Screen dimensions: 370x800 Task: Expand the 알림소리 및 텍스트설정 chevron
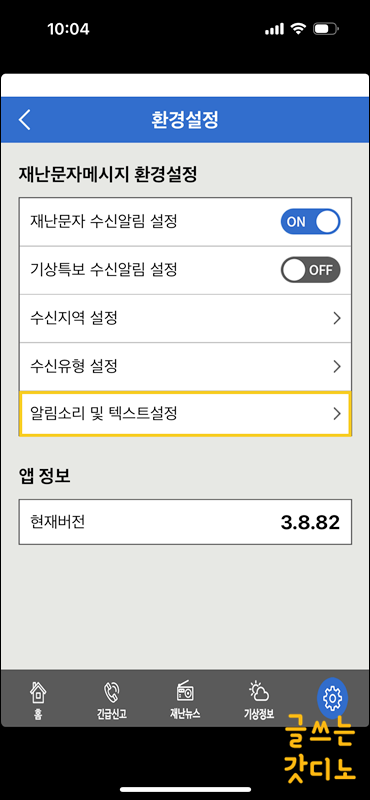336,413
